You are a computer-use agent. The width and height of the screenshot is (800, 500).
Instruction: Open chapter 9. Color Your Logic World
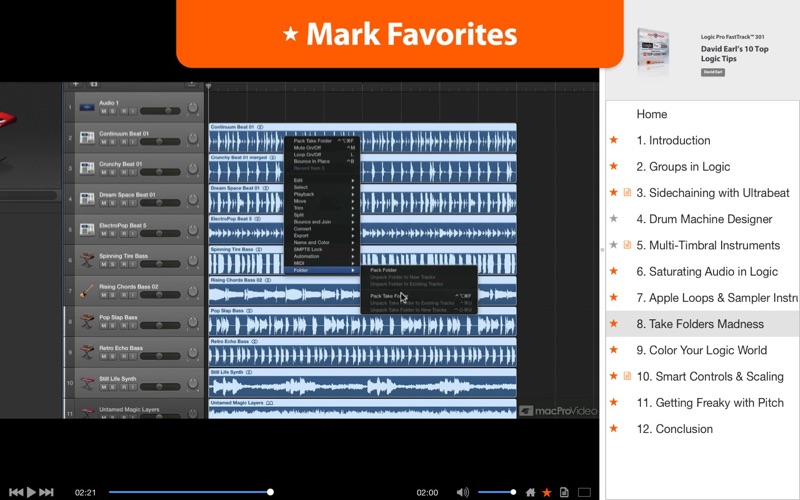click(x=702, y=350)
